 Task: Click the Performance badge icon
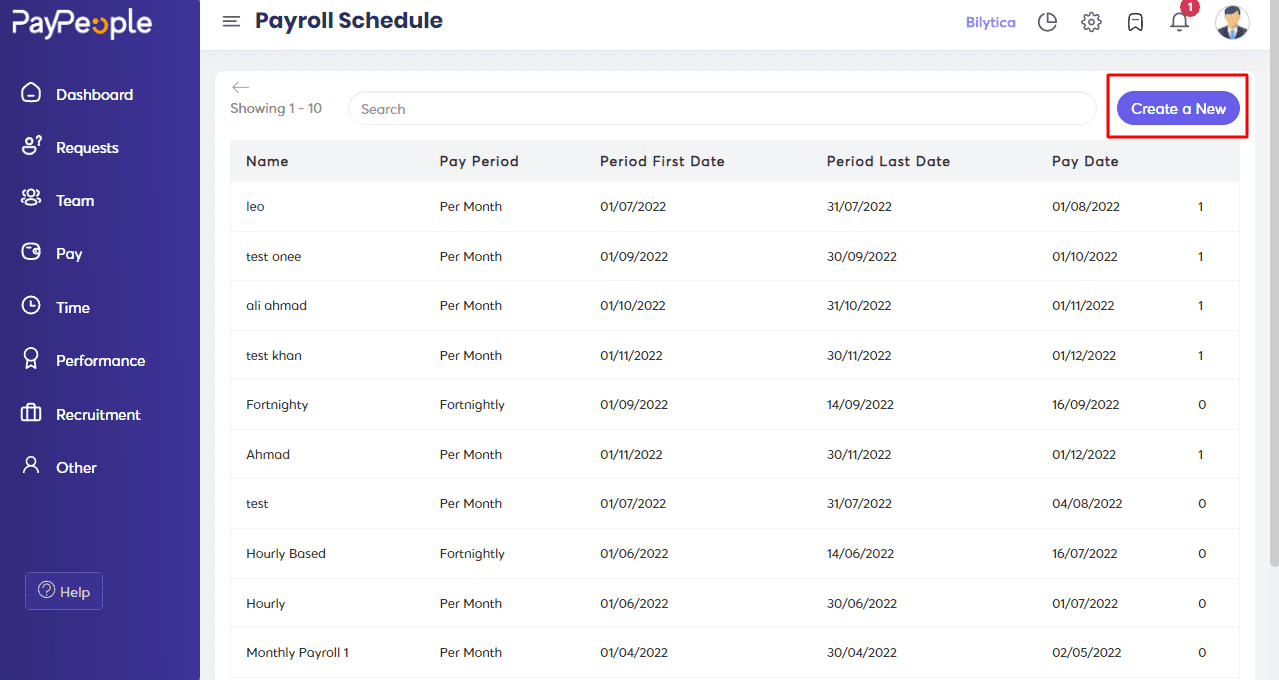[29, 360]
